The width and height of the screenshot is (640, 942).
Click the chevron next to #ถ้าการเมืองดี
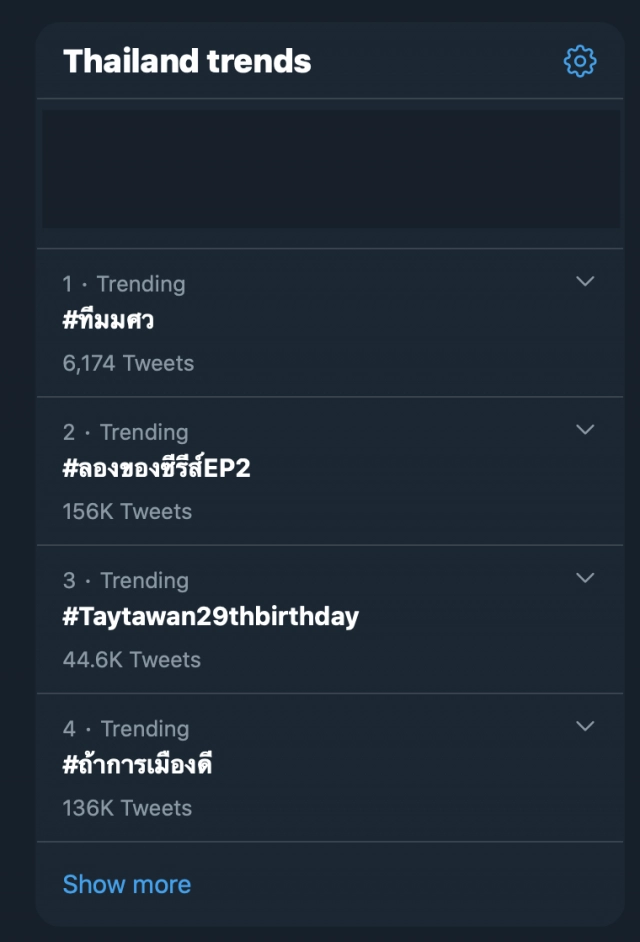click(586, 726)
